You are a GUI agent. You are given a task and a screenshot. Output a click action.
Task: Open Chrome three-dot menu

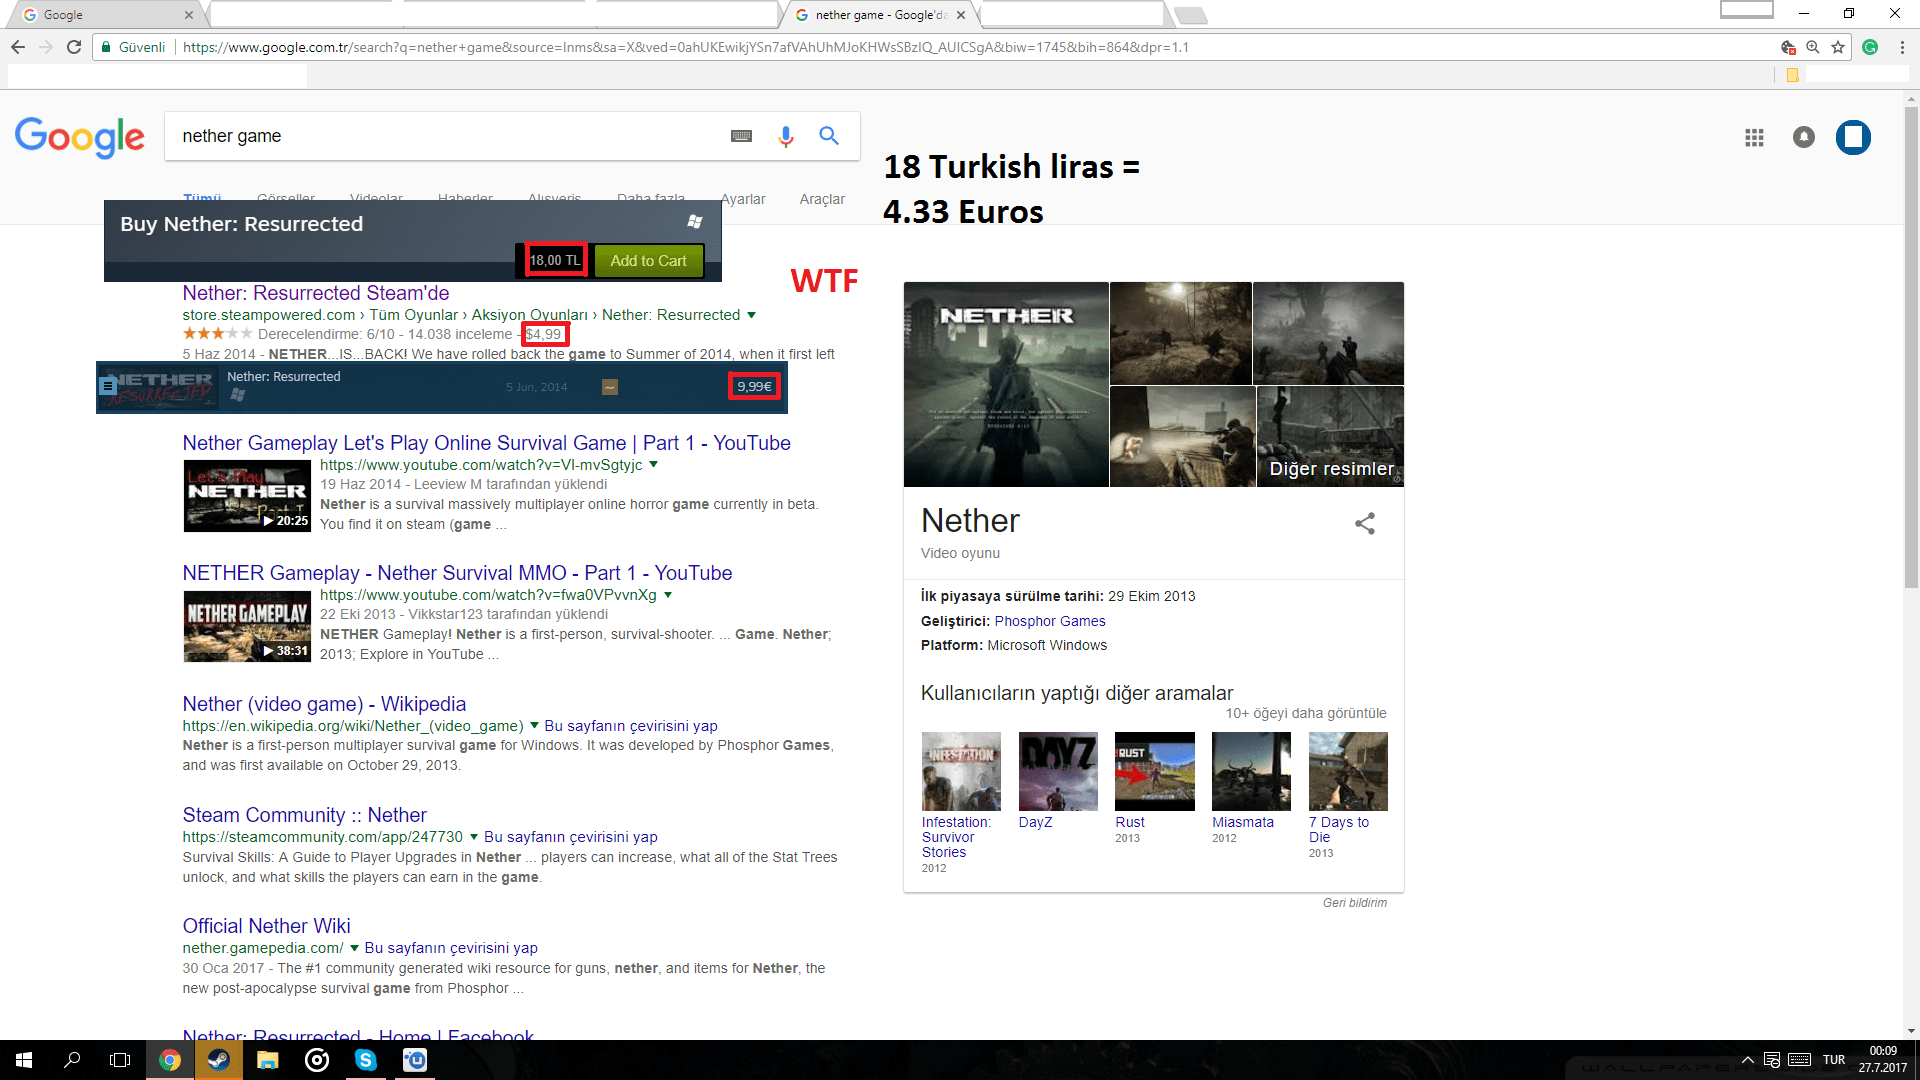coord(1902,47)
